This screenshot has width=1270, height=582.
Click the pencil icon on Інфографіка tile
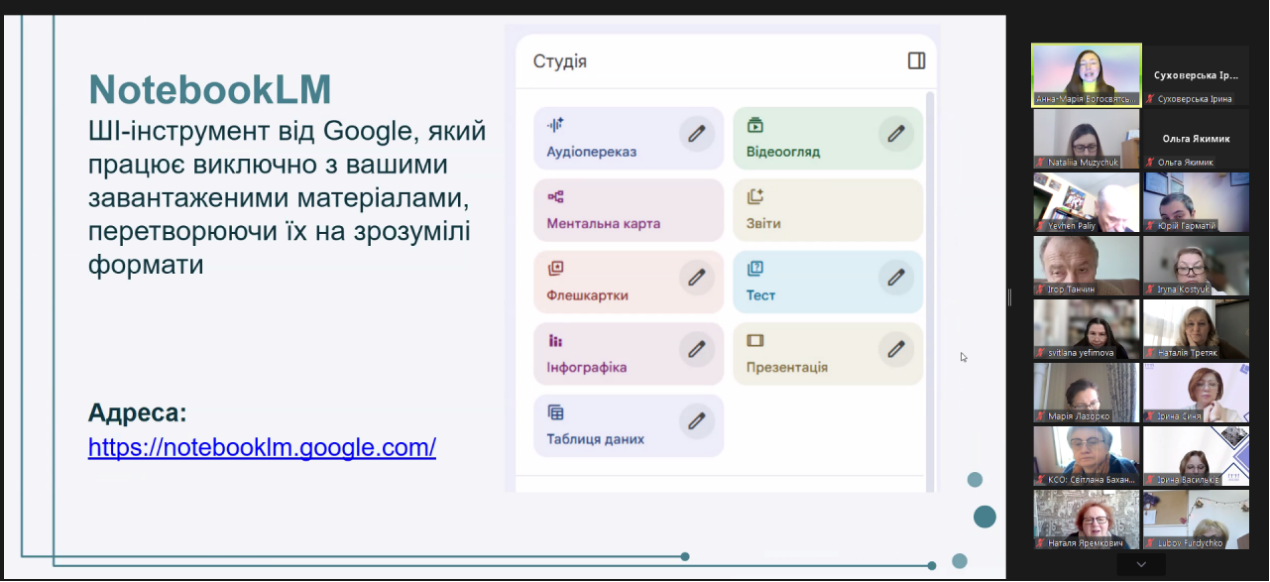[x=697, y=349]
